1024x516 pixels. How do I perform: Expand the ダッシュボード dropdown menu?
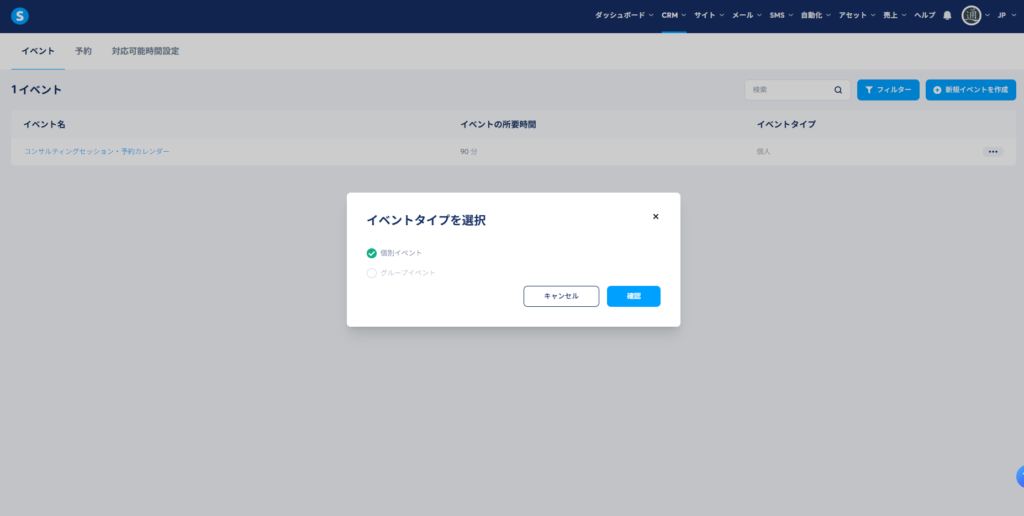pyautogui.click(x=624, y=16)
